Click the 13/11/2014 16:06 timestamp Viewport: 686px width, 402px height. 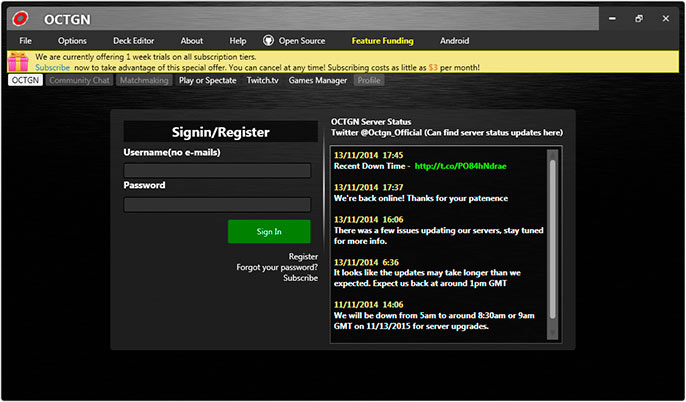(368, 220)
